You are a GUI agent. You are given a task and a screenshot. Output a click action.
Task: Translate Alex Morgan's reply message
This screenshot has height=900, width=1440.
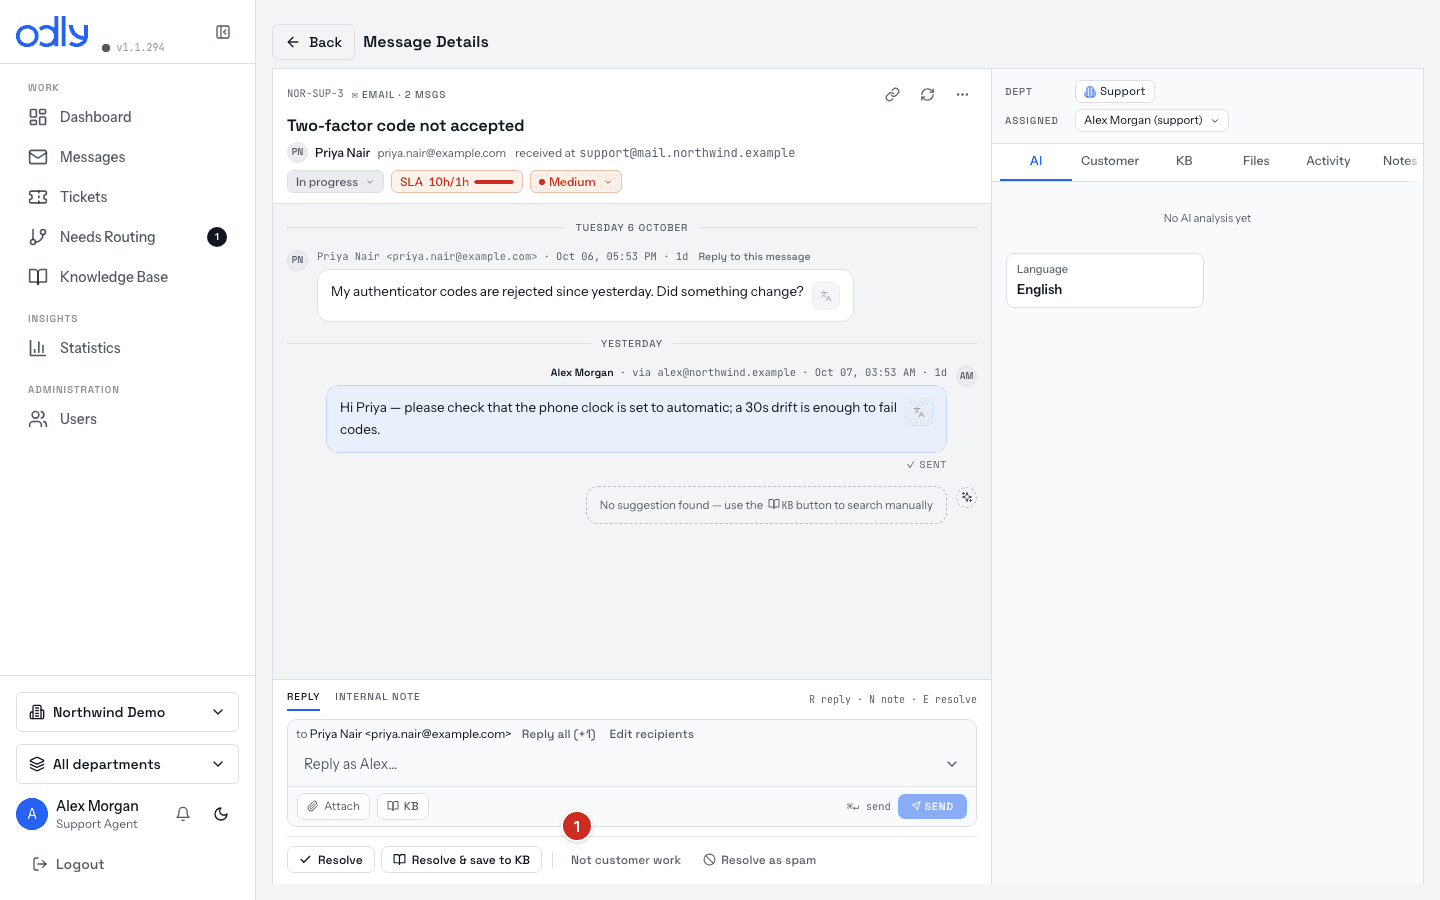click(x=919, y=412)
